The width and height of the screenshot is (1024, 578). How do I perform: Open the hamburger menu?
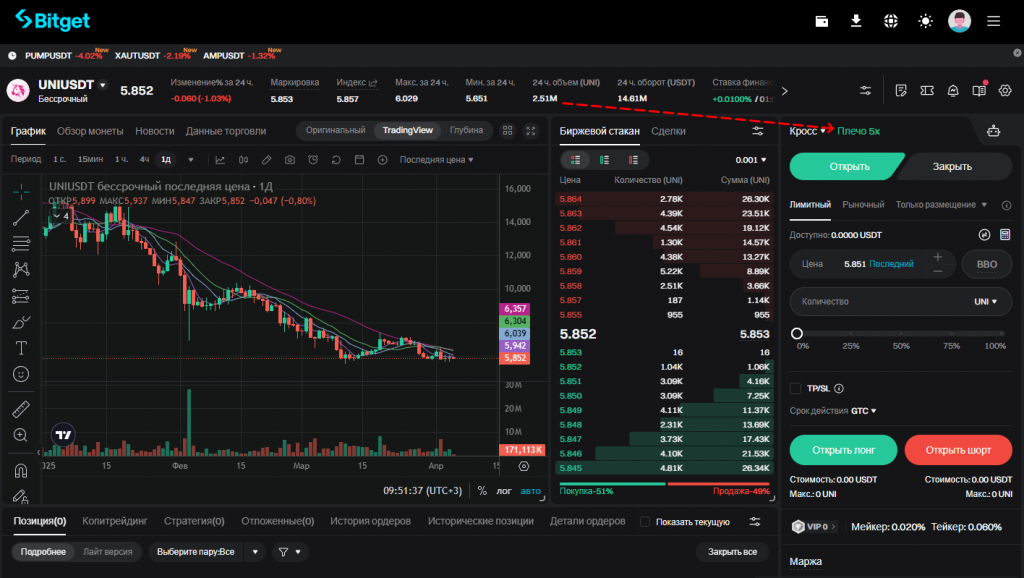pos(993,22)
